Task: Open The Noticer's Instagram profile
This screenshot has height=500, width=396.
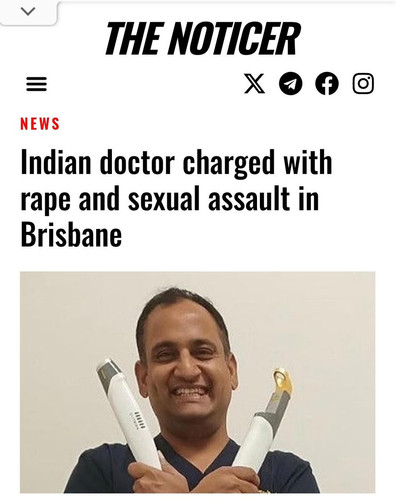Action: (x=363, y=83)
